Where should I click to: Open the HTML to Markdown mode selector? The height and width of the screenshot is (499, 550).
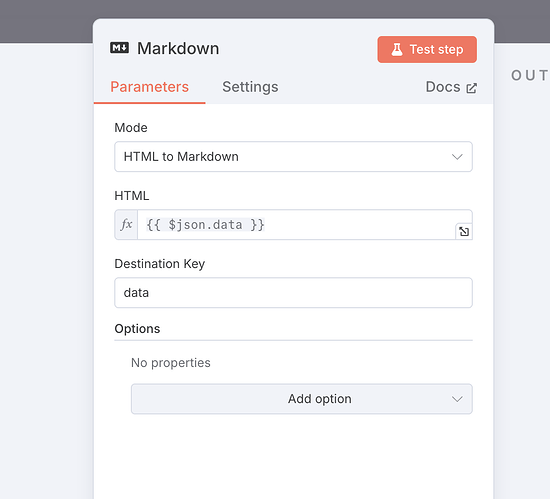[x=293, y=157]
